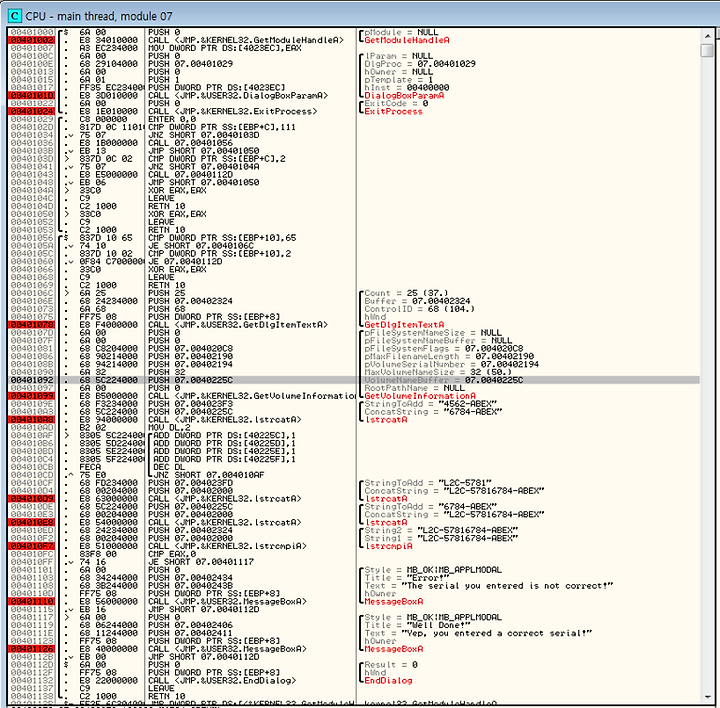Click red GetModuleHandleA comment
The width and height of the screenshot is (720, 708).
click(407, 40)
